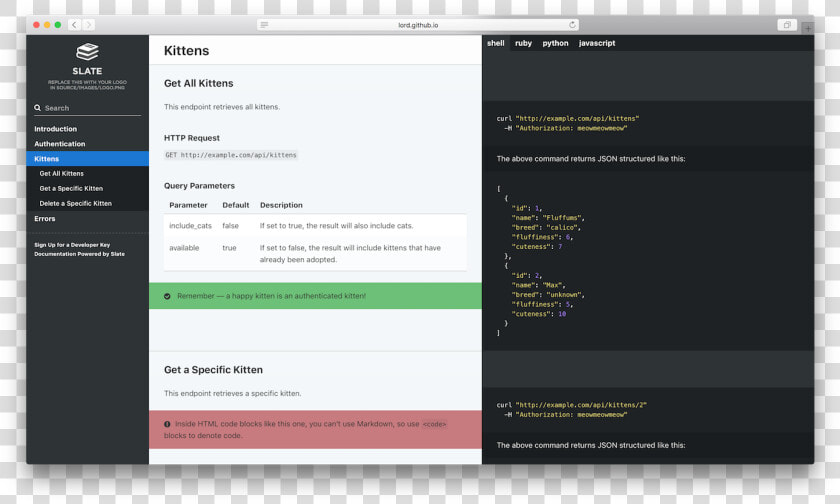Click the "name": "Fluffums" JSON line
Screen dimensions: 840x504
[x=548, y=218]
